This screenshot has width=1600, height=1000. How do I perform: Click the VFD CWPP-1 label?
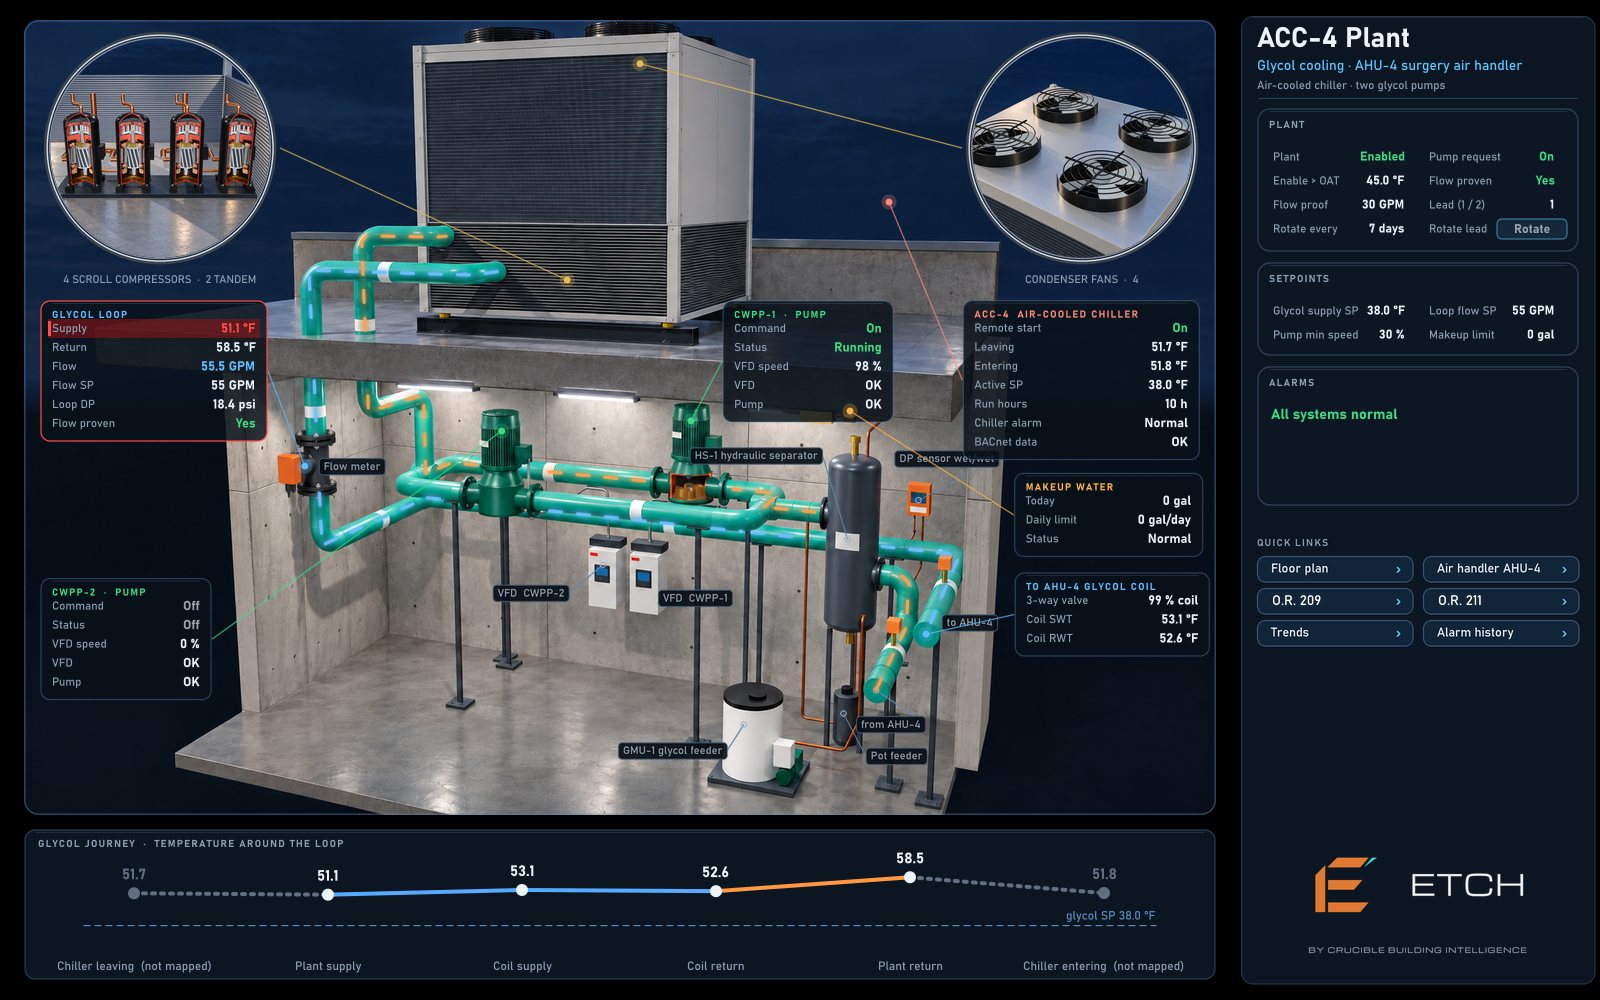pos(696,599)
